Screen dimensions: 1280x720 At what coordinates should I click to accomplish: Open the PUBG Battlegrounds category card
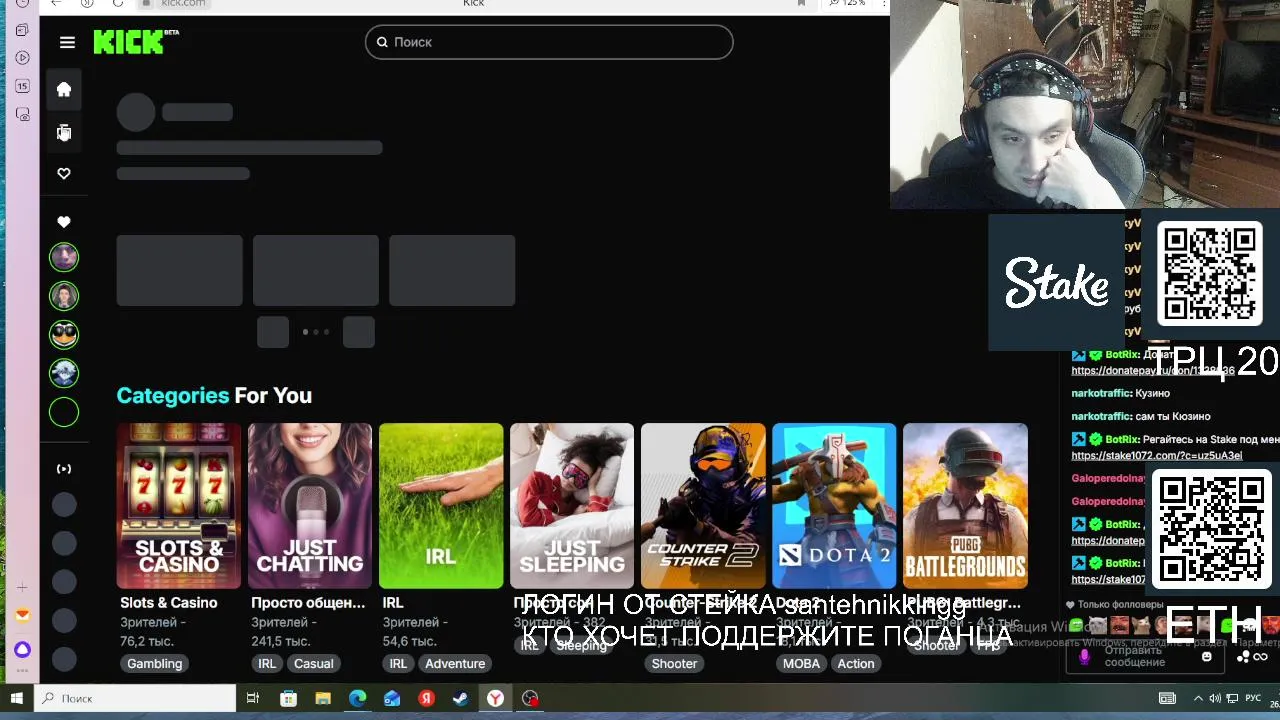pos(965,506)
